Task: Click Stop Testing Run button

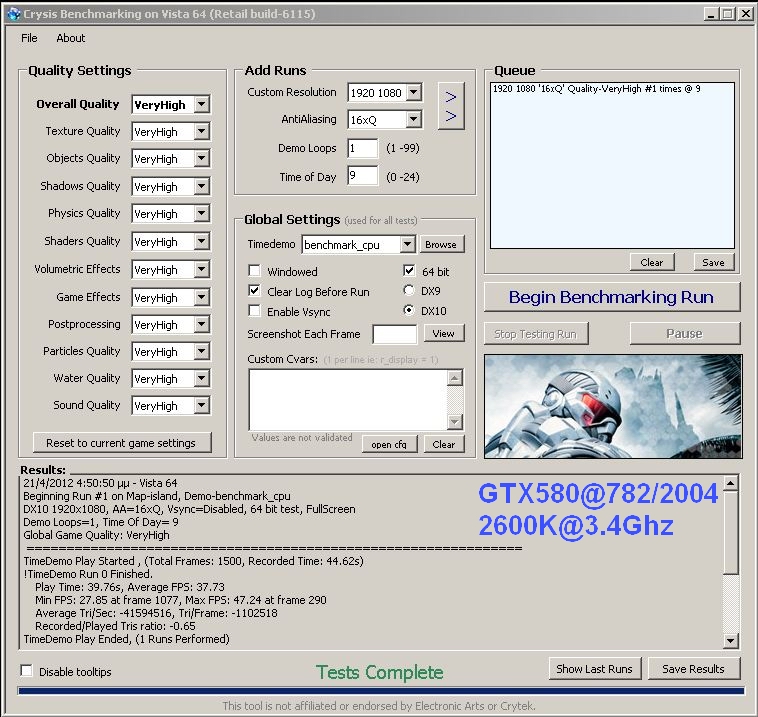Action: pyautogui.click(x=536, y=334)
